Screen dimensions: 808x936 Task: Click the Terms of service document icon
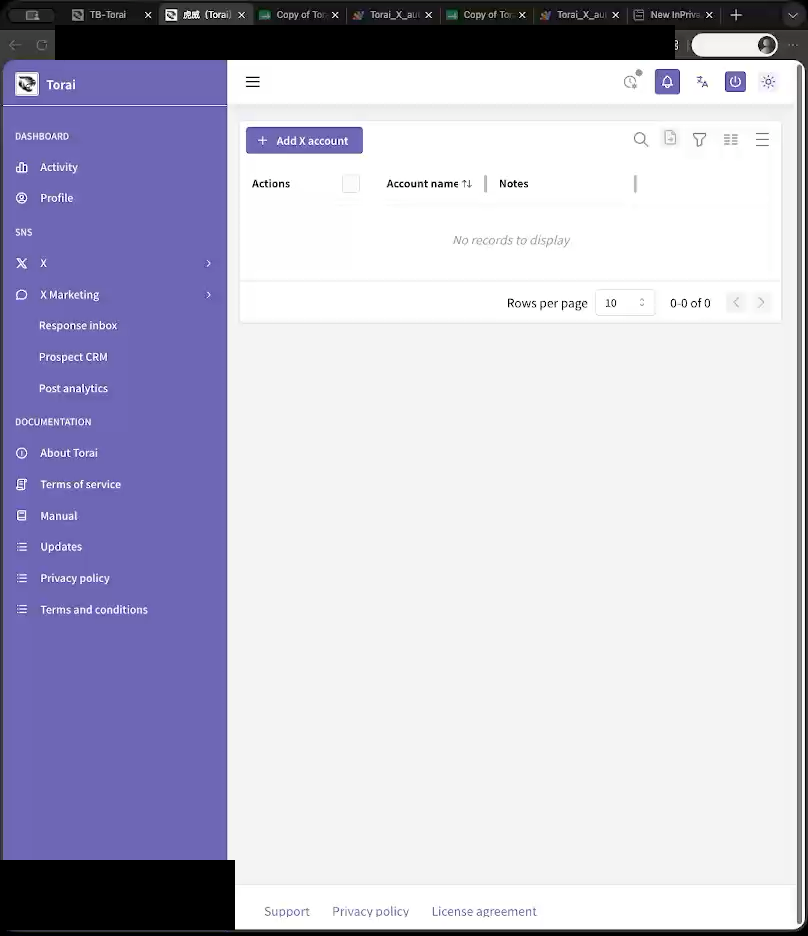(21, 484)
